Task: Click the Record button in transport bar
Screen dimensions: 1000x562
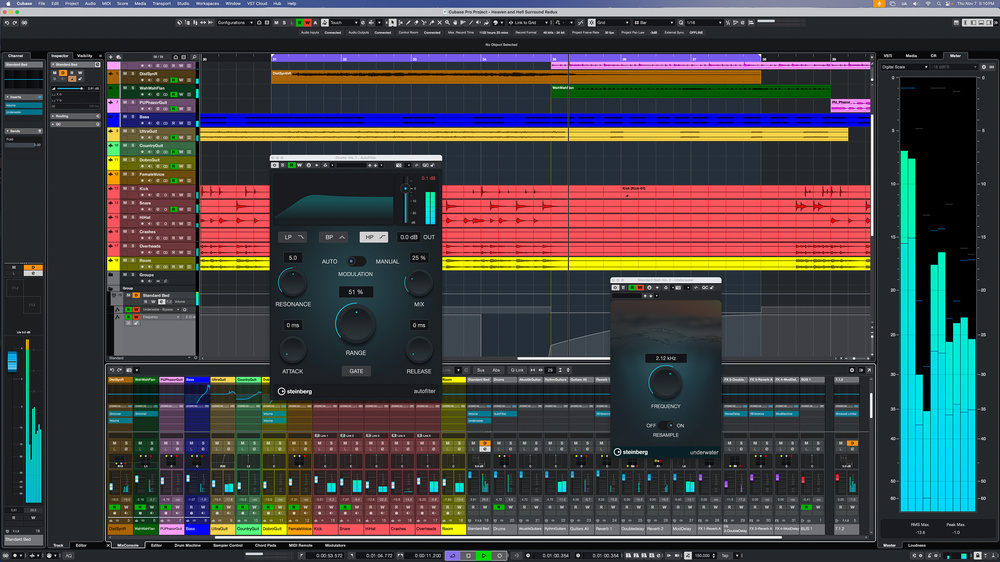Action: coord(499,556)
